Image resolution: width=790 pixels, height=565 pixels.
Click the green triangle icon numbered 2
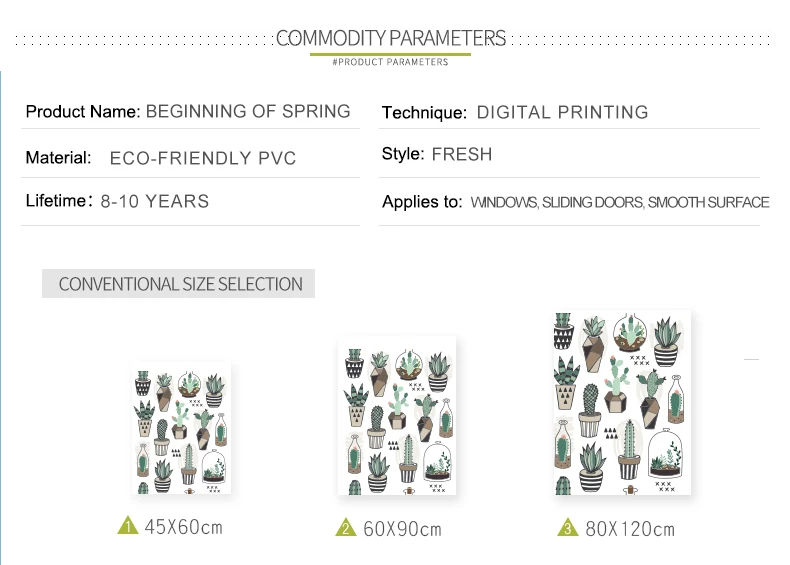[346, 527]
